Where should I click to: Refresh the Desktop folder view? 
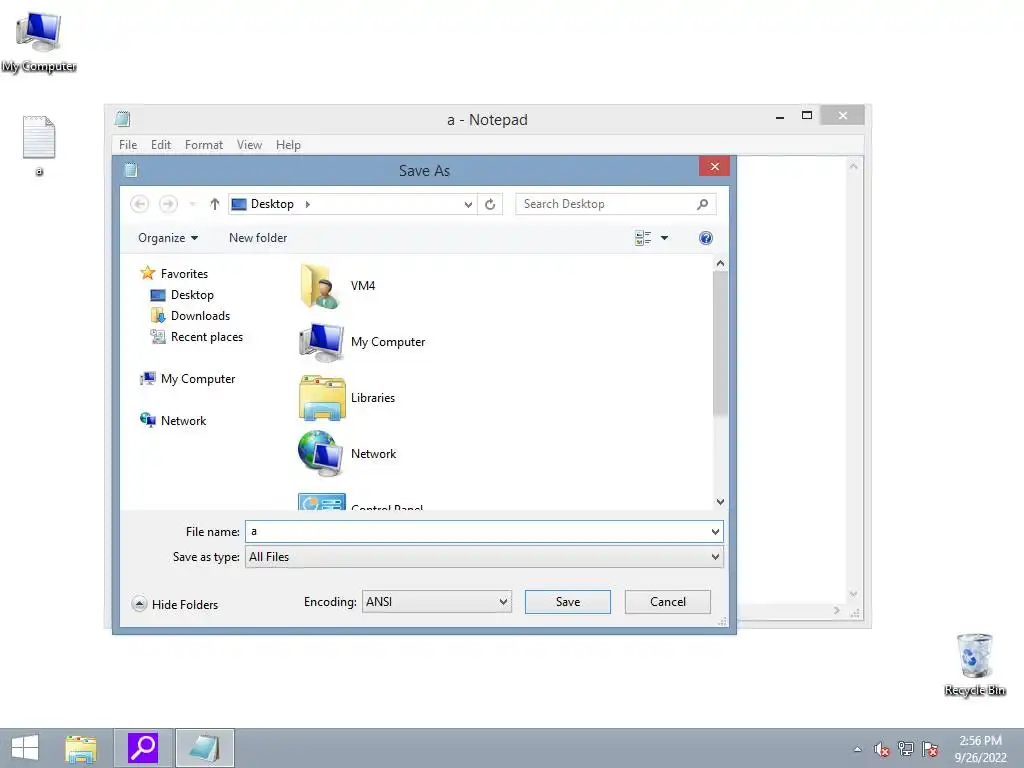(490, 204)
